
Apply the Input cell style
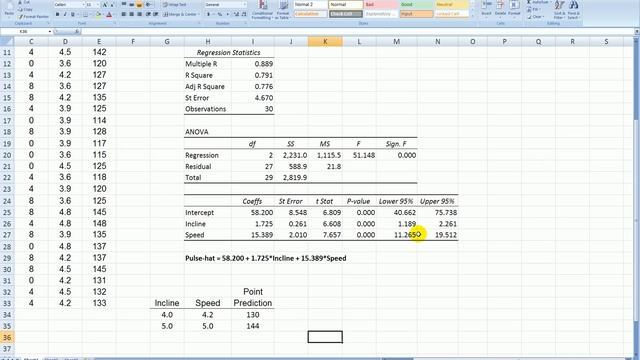coord(416,14)
